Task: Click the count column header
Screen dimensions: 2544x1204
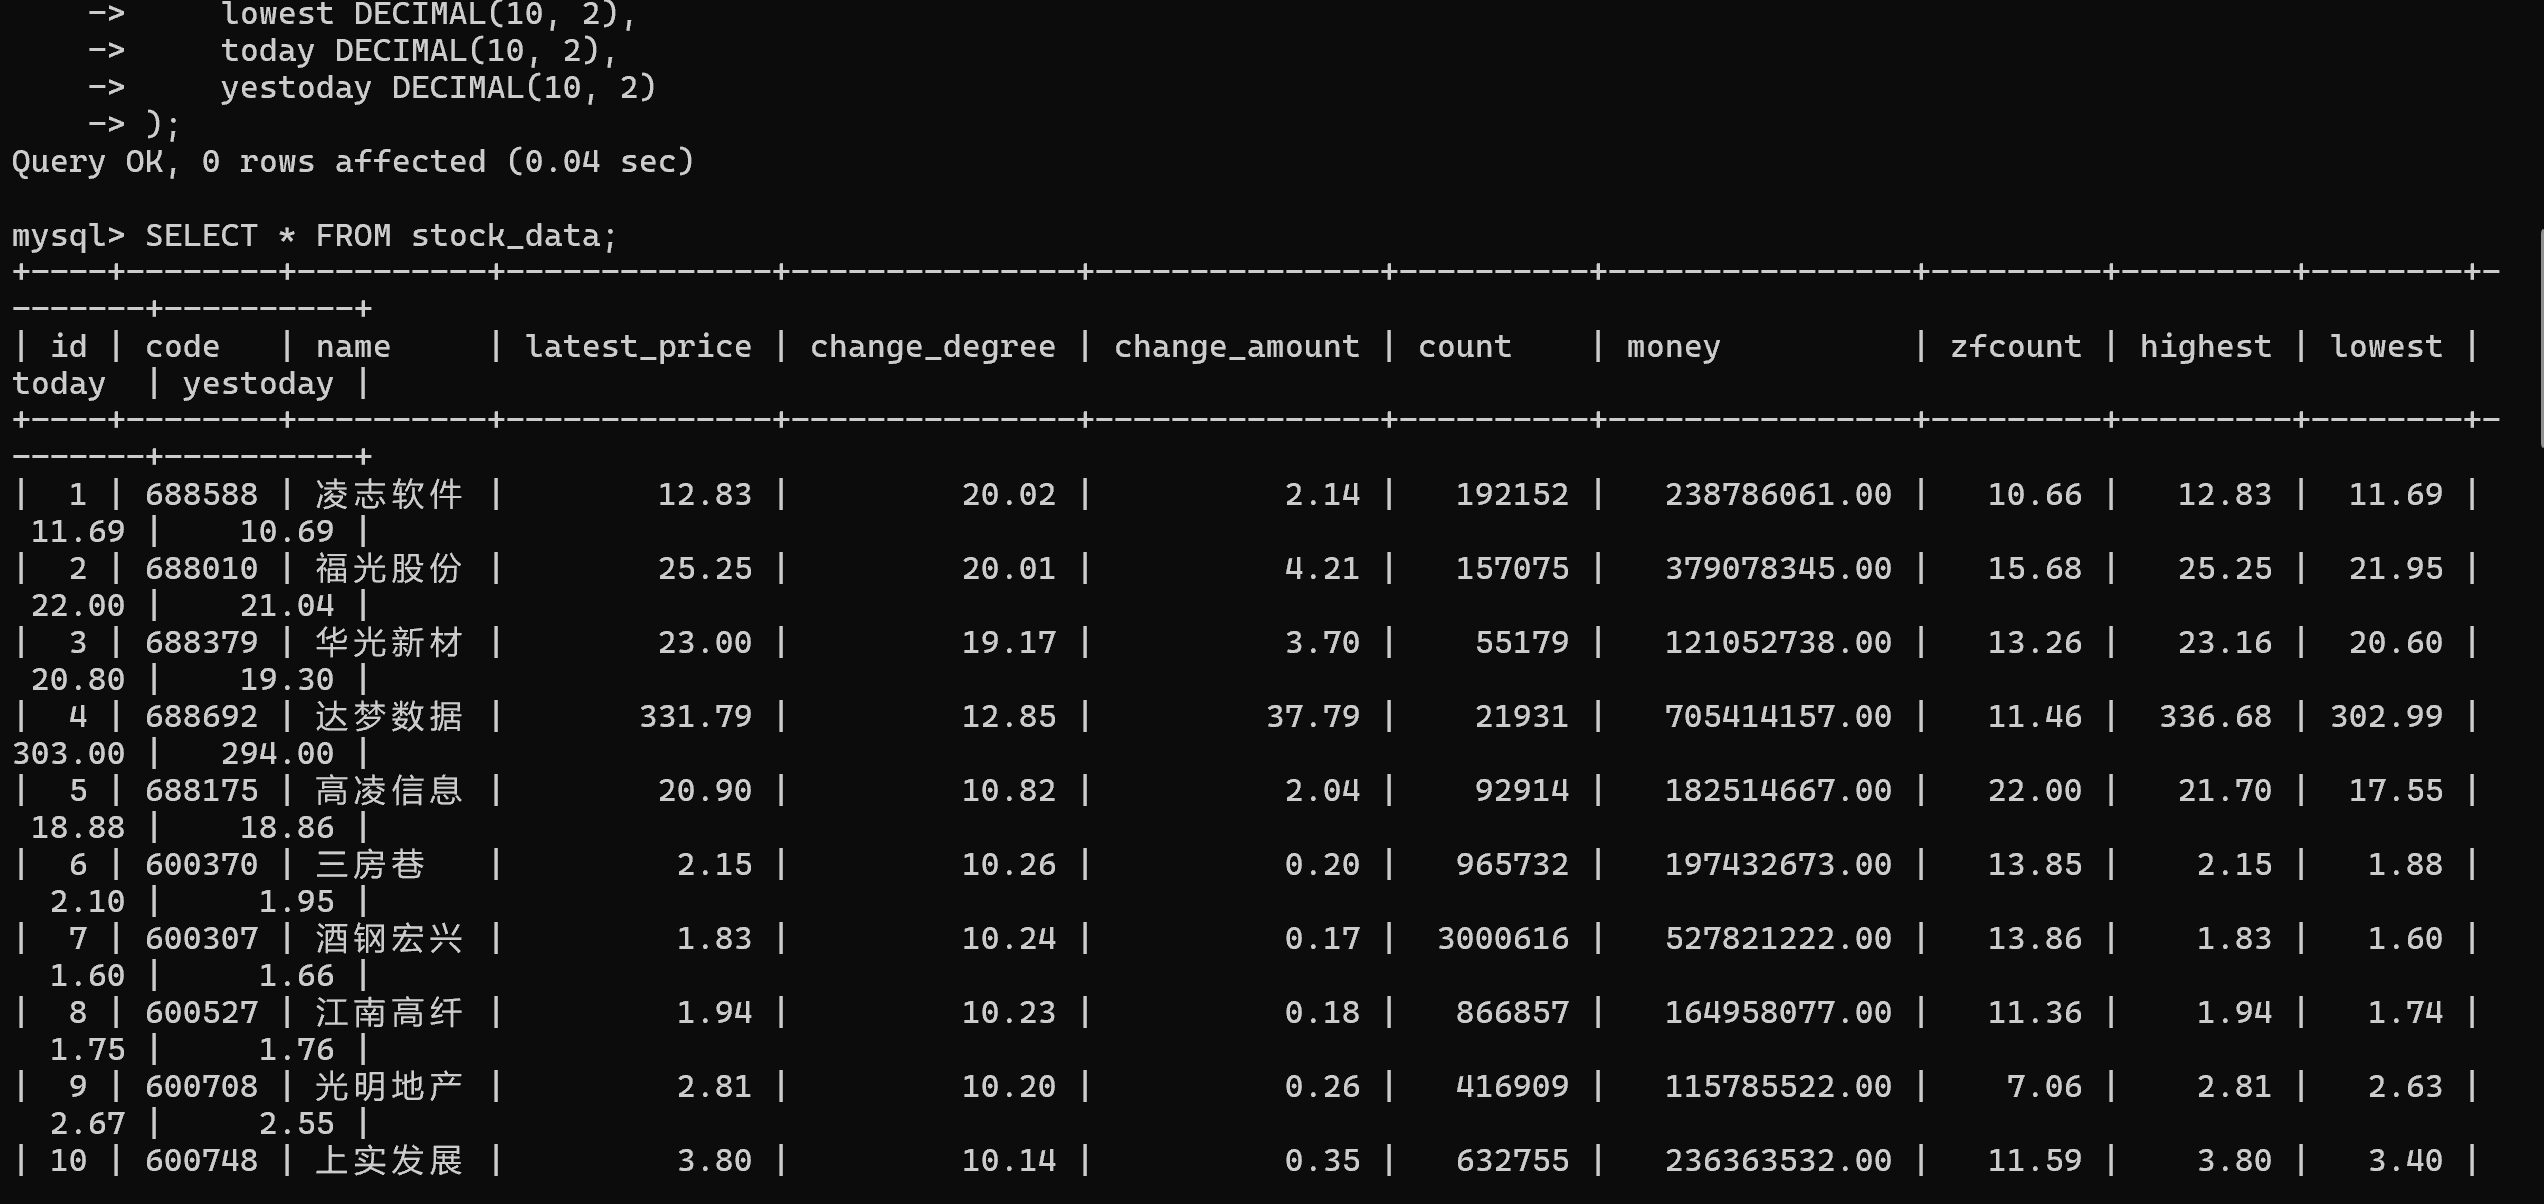Action: coord(1464,347)
